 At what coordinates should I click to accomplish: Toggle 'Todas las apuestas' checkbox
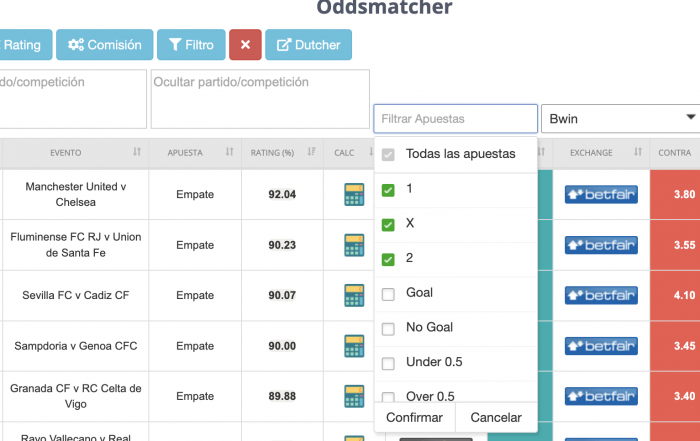388,154
